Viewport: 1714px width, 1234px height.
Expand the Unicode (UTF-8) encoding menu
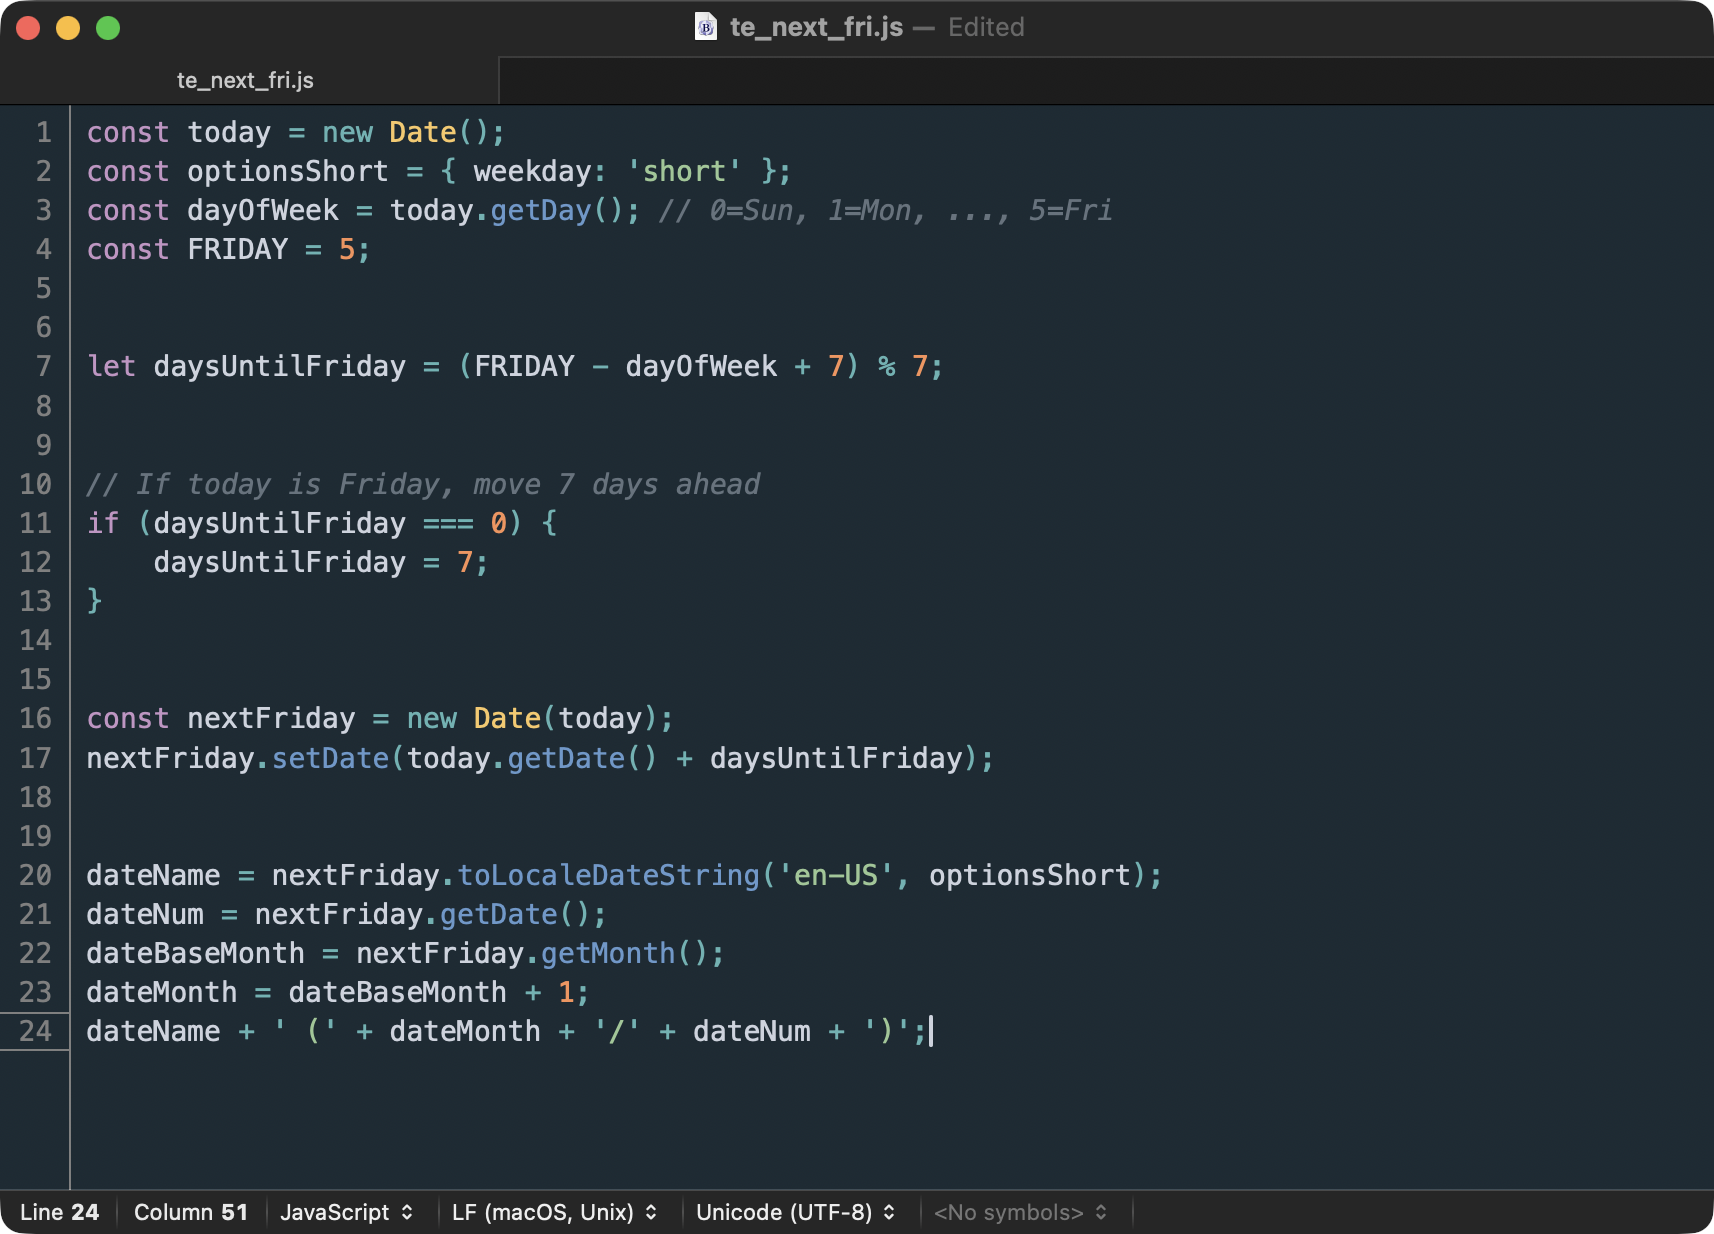[795, 1212]
